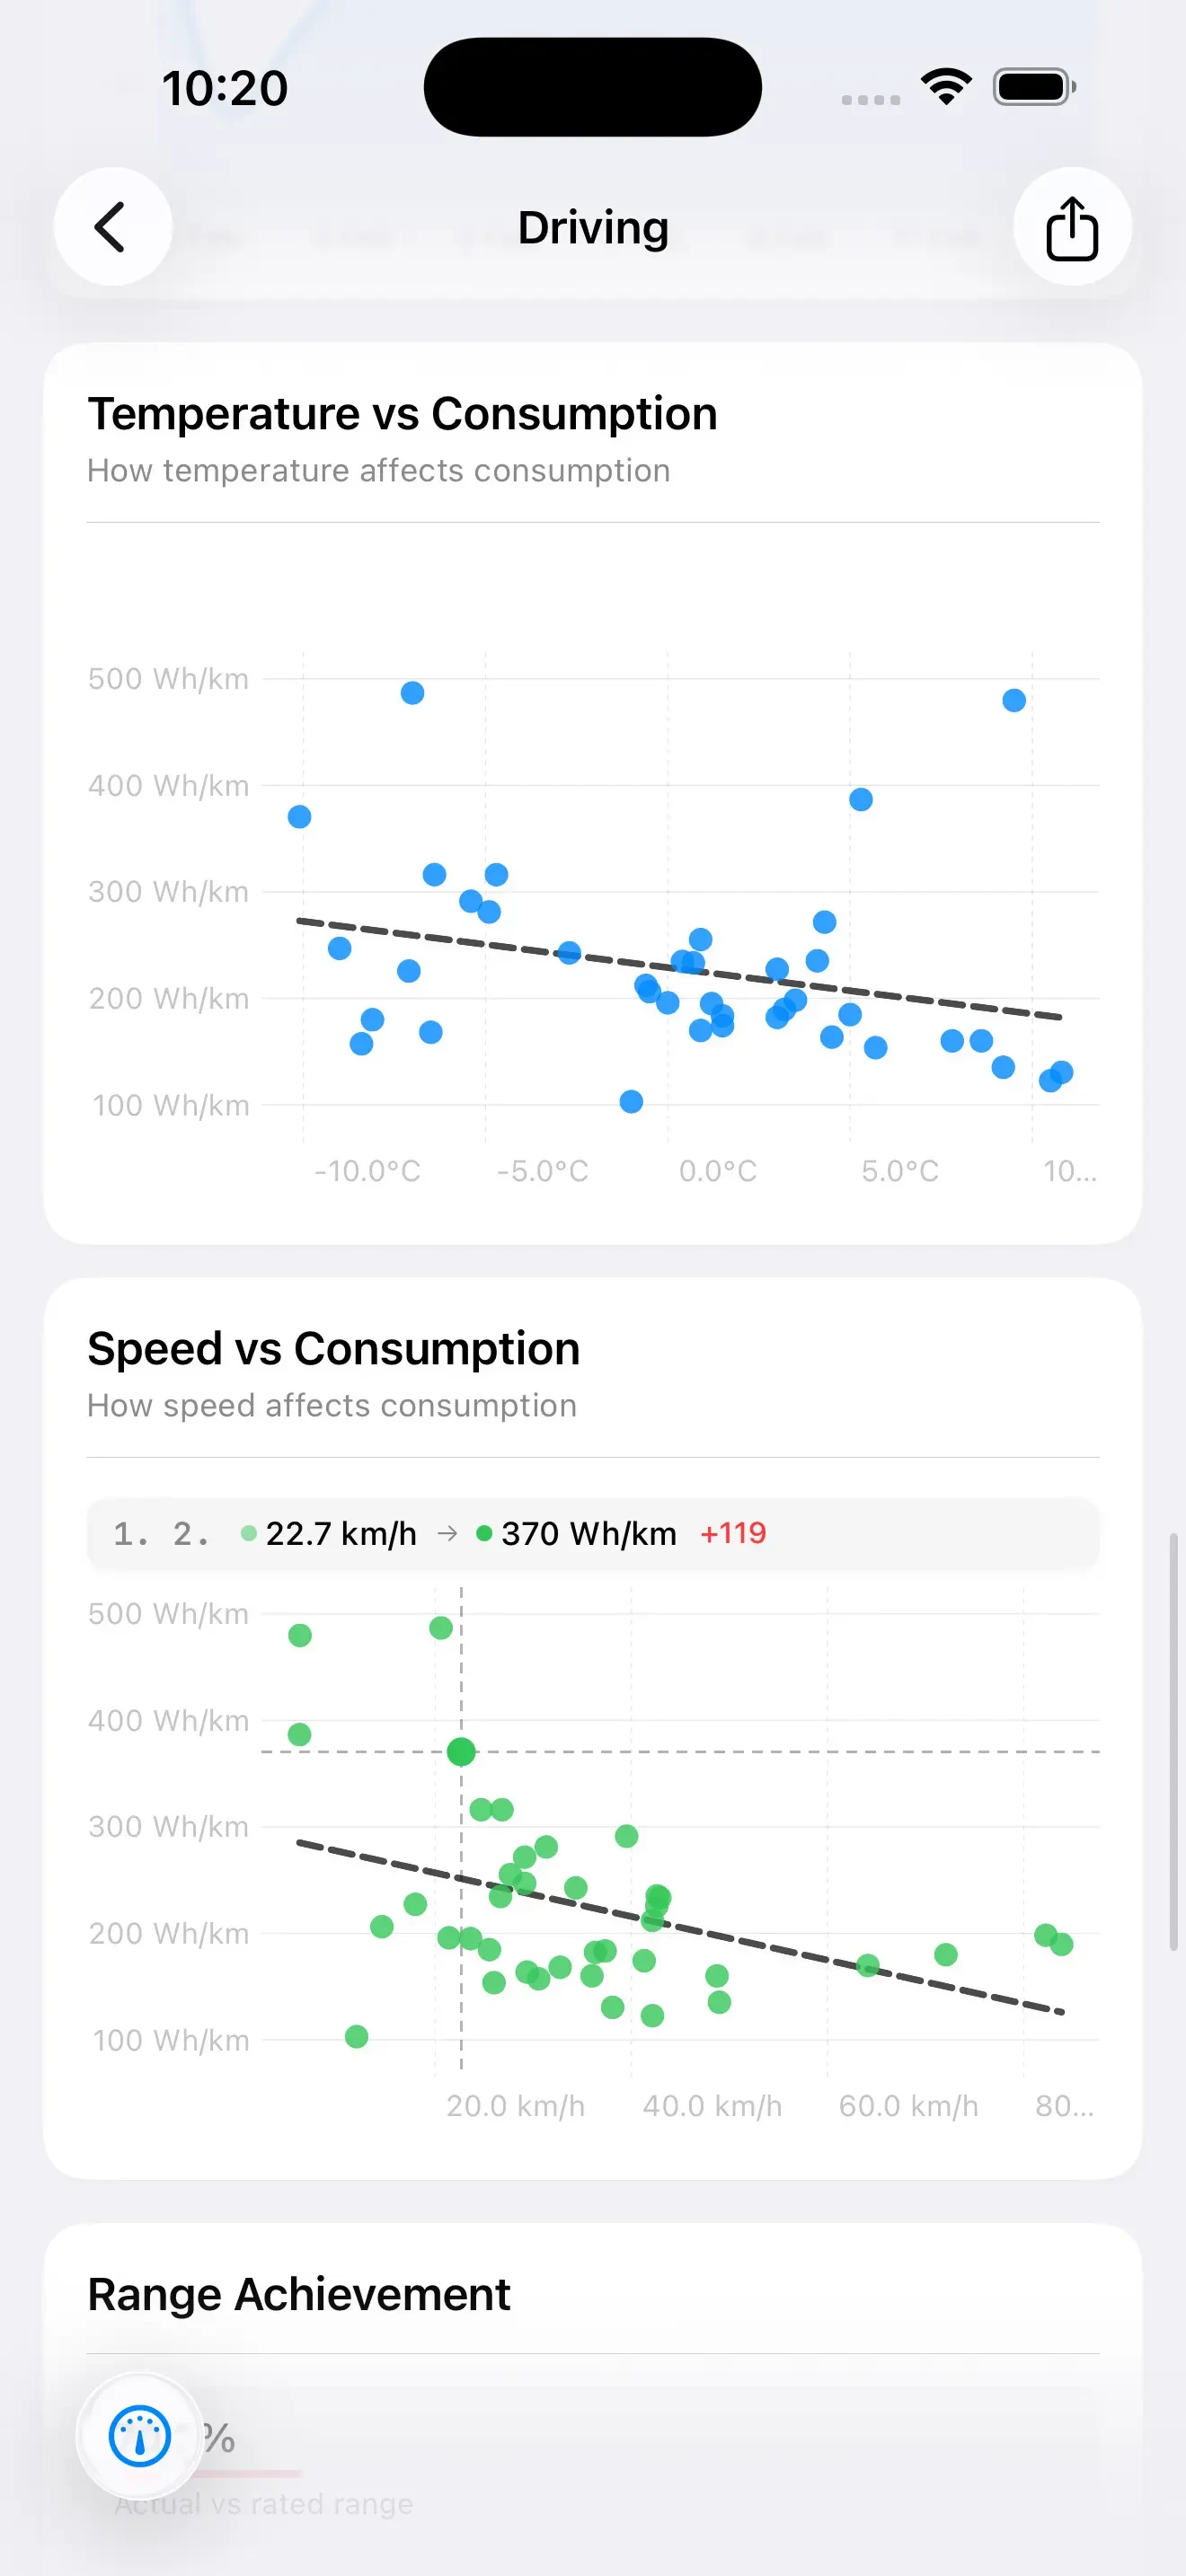The image size is (1186, 2576).
Task: Tap the Speed vs Consumption heading
Action: coord(333,1348)
